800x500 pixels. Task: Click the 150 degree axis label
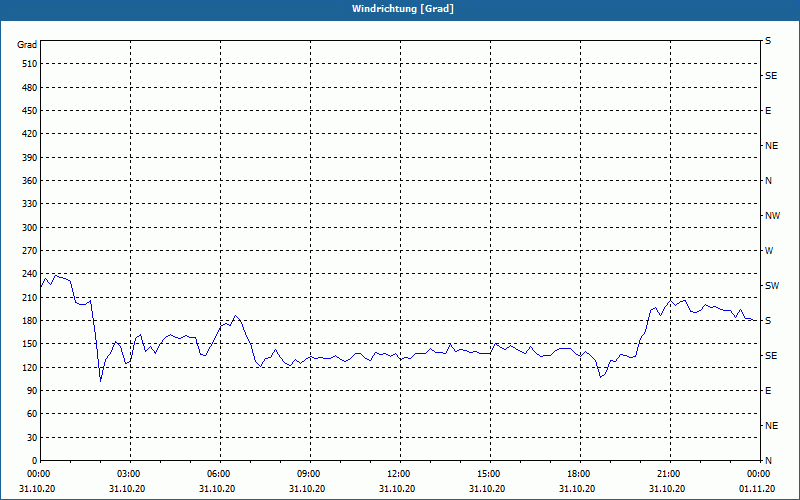point(30,344)
